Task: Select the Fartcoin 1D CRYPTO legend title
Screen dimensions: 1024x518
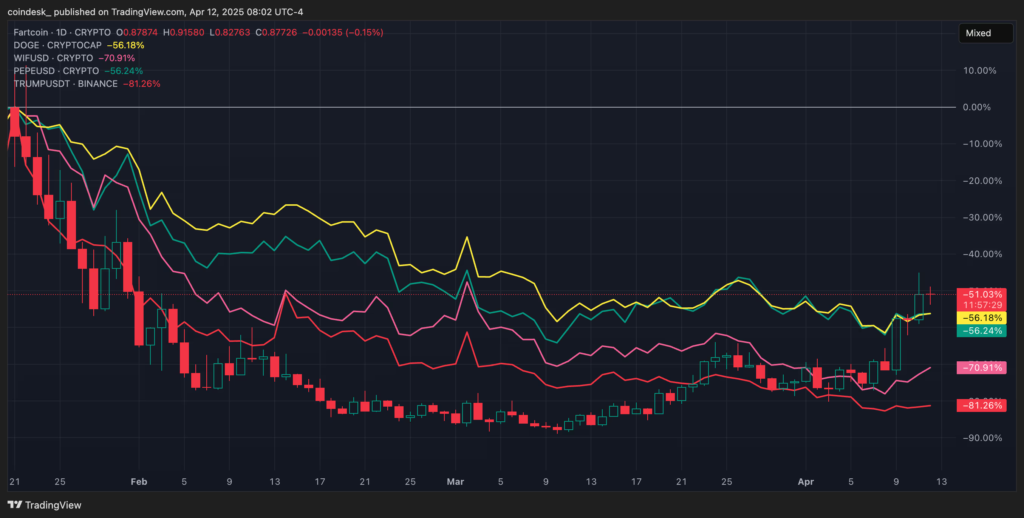Action: (70, 33)
